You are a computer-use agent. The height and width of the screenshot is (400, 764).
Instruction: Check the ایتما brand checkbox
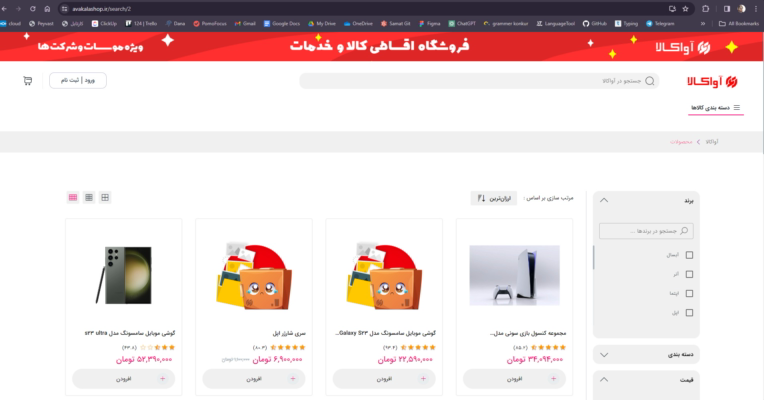coord(689,293)
